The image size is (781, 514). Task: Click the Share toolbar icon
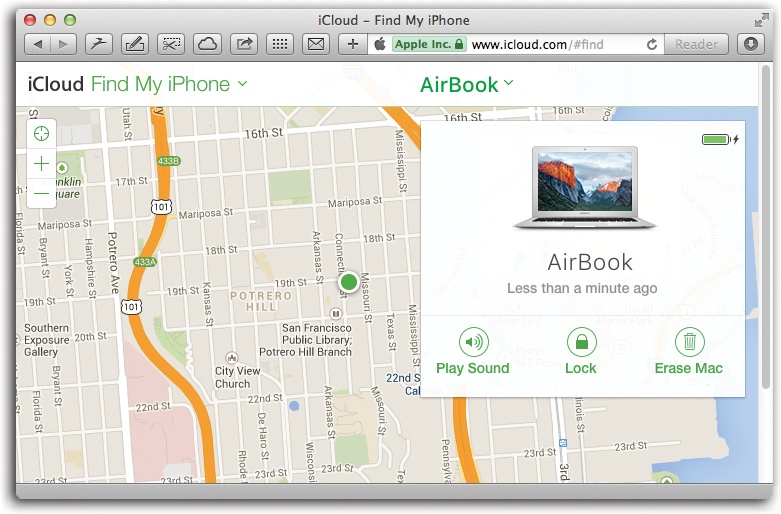click(x=244, y=44)
